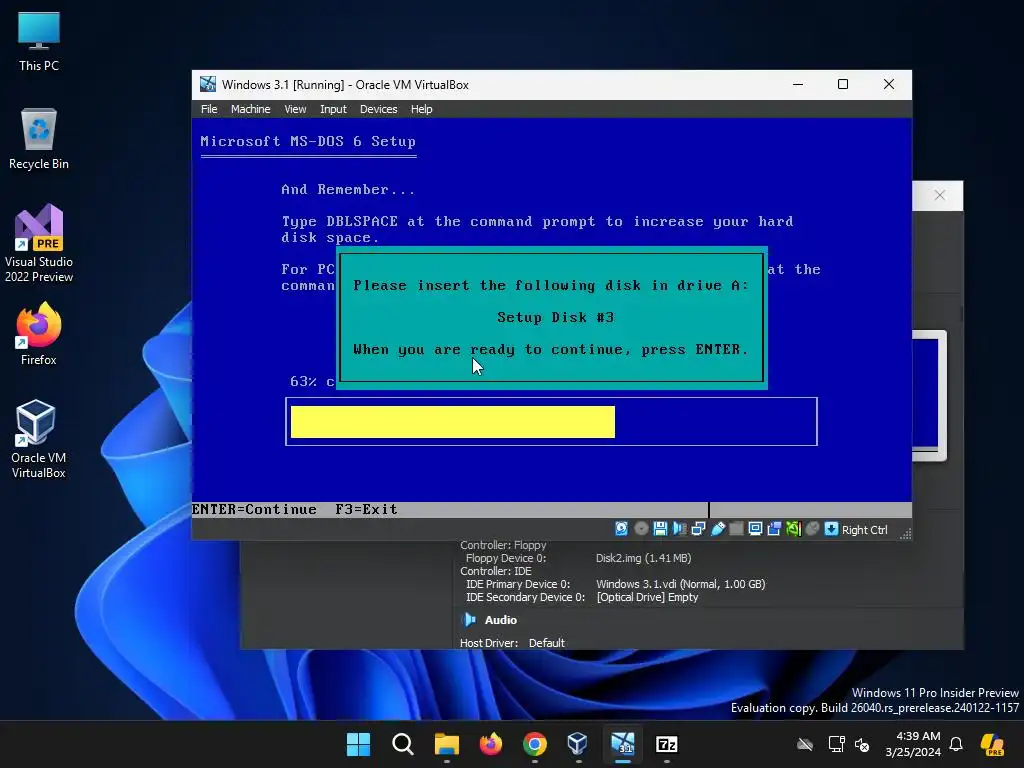The height and width of the screenshot is (768, 1024).
Task: Open the Input menu
Action: pos(333,109)
